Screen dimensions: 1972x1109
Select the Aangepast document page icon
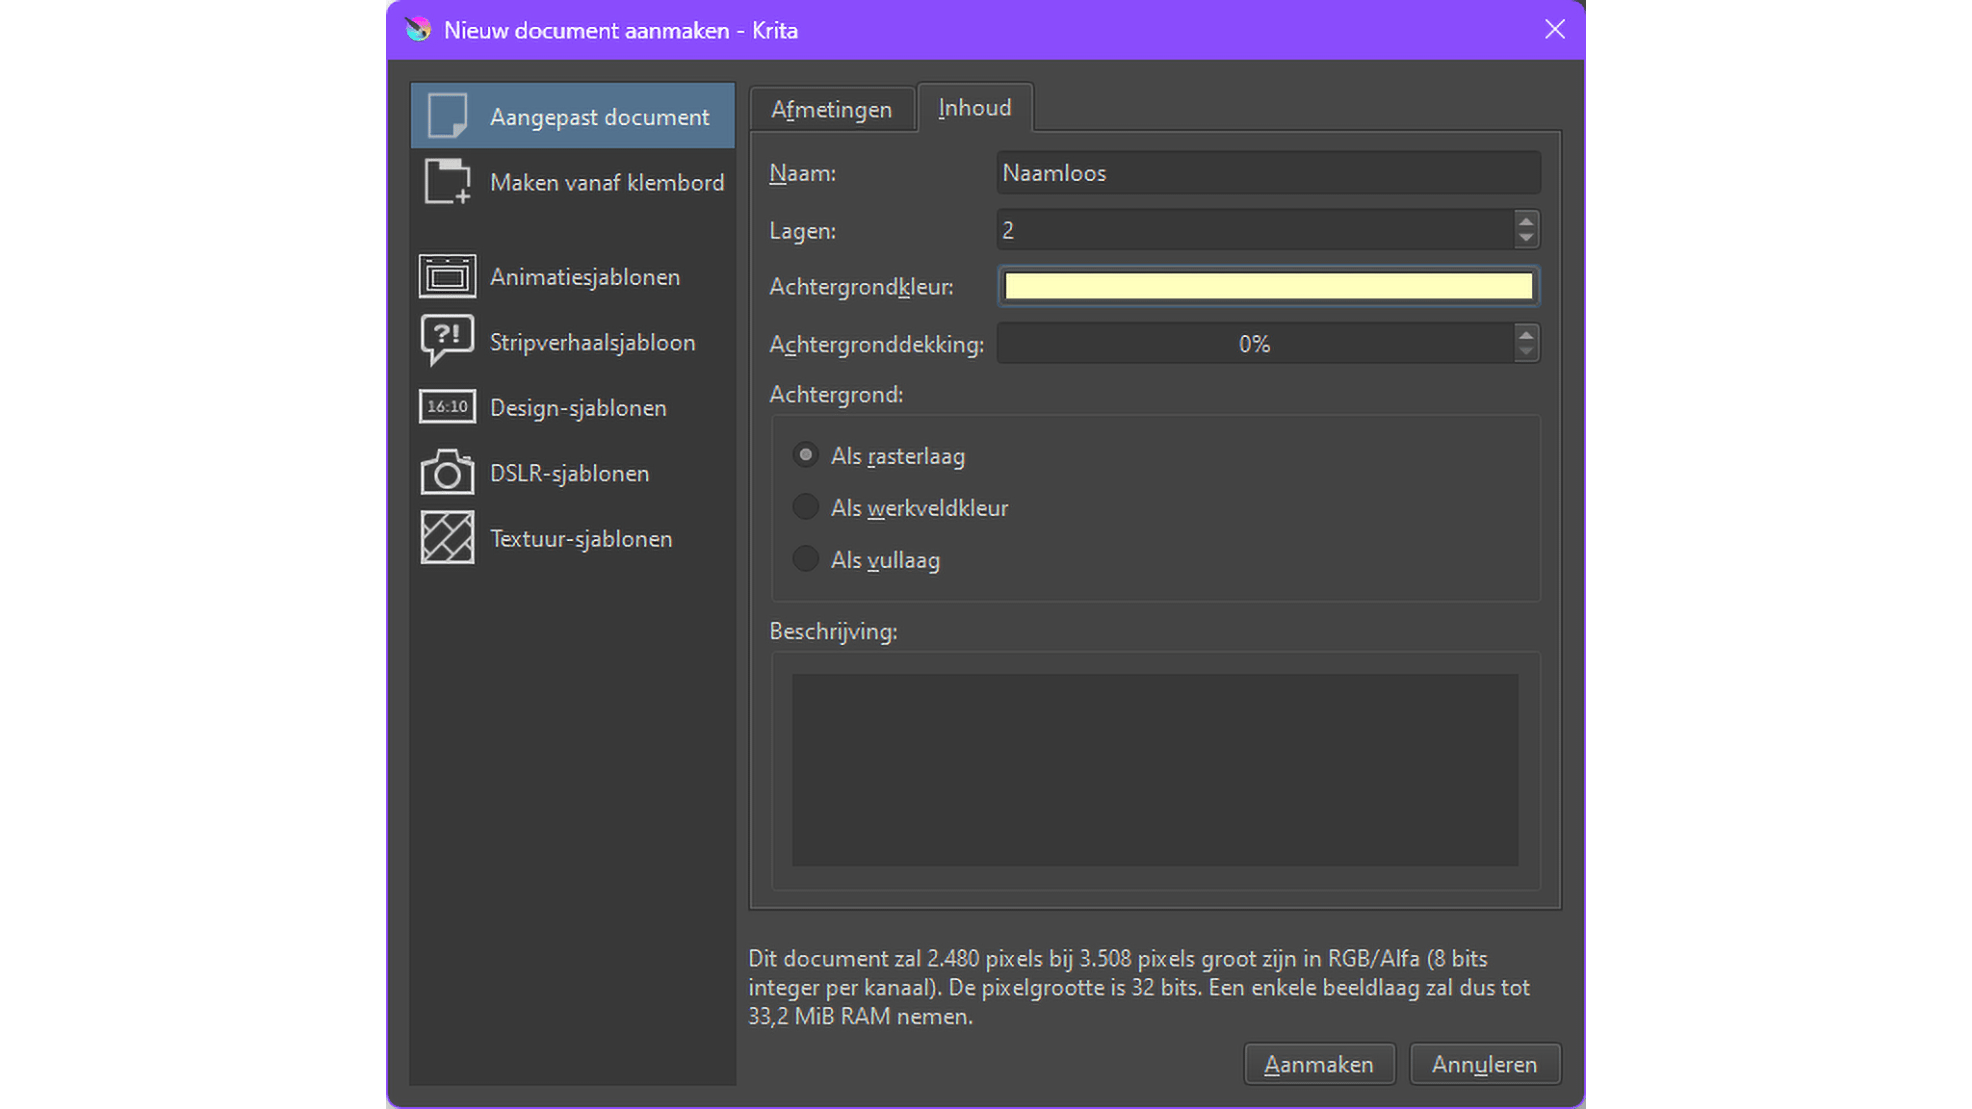click(447, 116)
